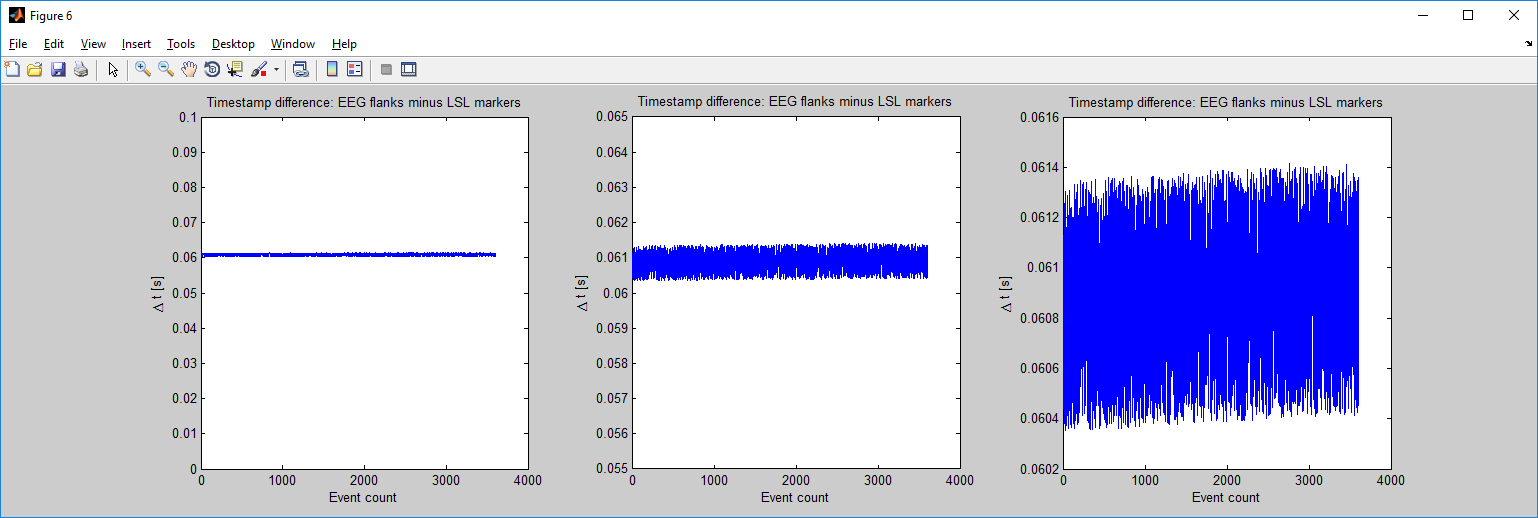
Task: Select the Zoom In tool
Action: (x=143, y=69)
